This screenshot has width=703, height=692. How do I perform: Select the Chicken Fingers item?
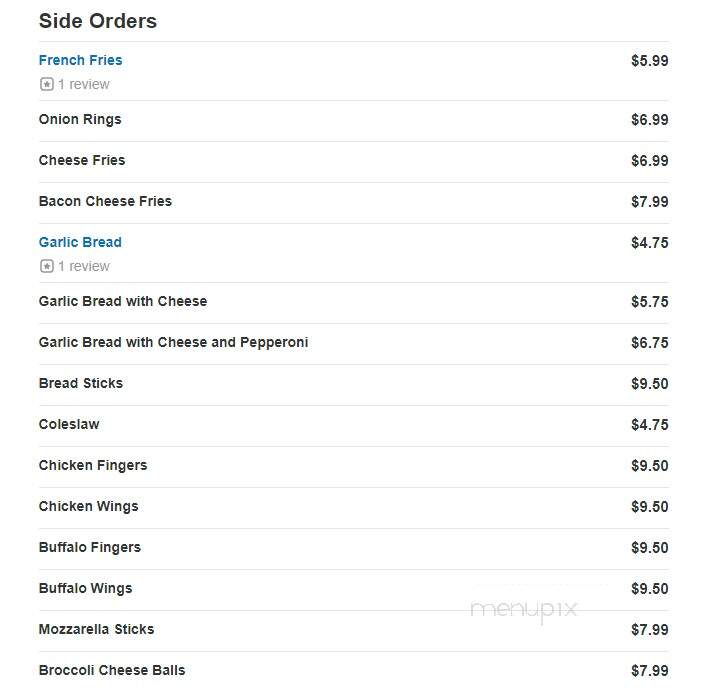click(93, 466)
